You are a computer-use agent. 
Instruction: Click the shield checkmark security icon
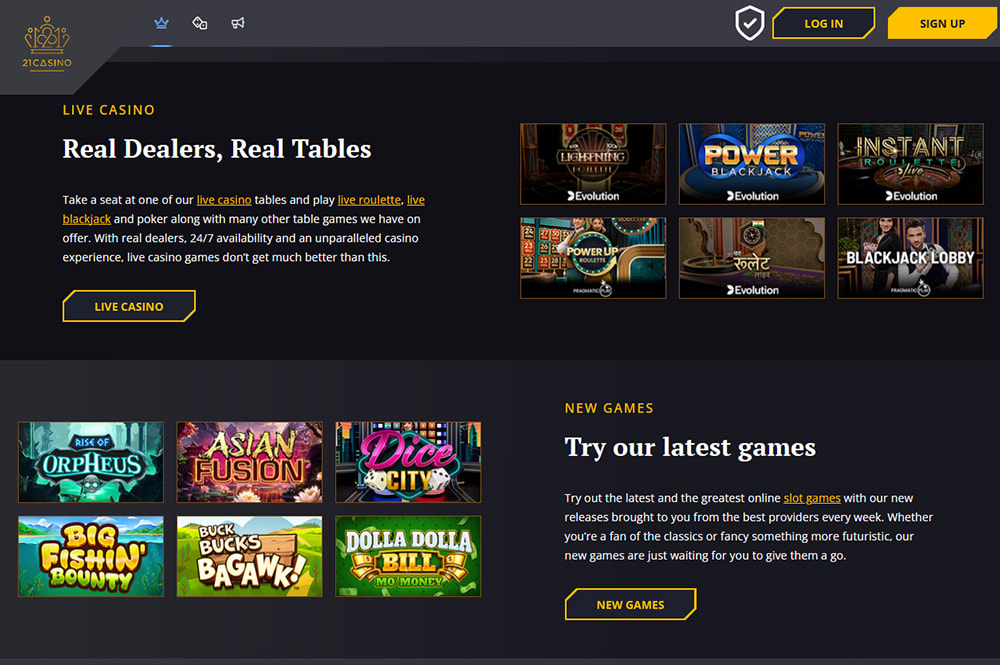pos(749,23)
